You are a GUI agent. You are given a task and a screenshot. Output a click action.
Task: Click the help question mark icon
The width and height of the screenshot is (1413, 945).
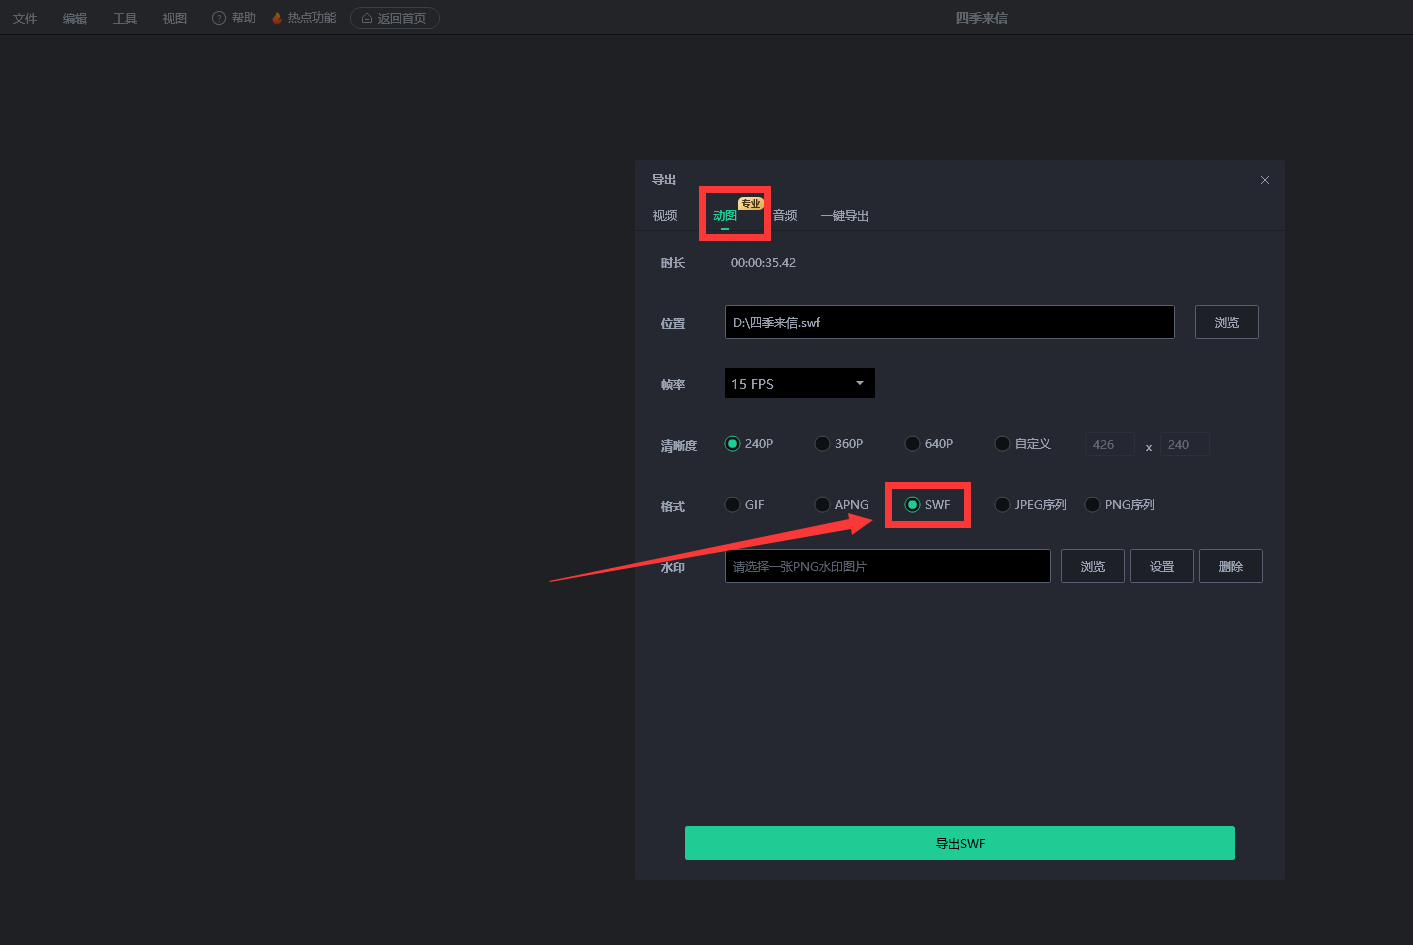tap(219, 18)
